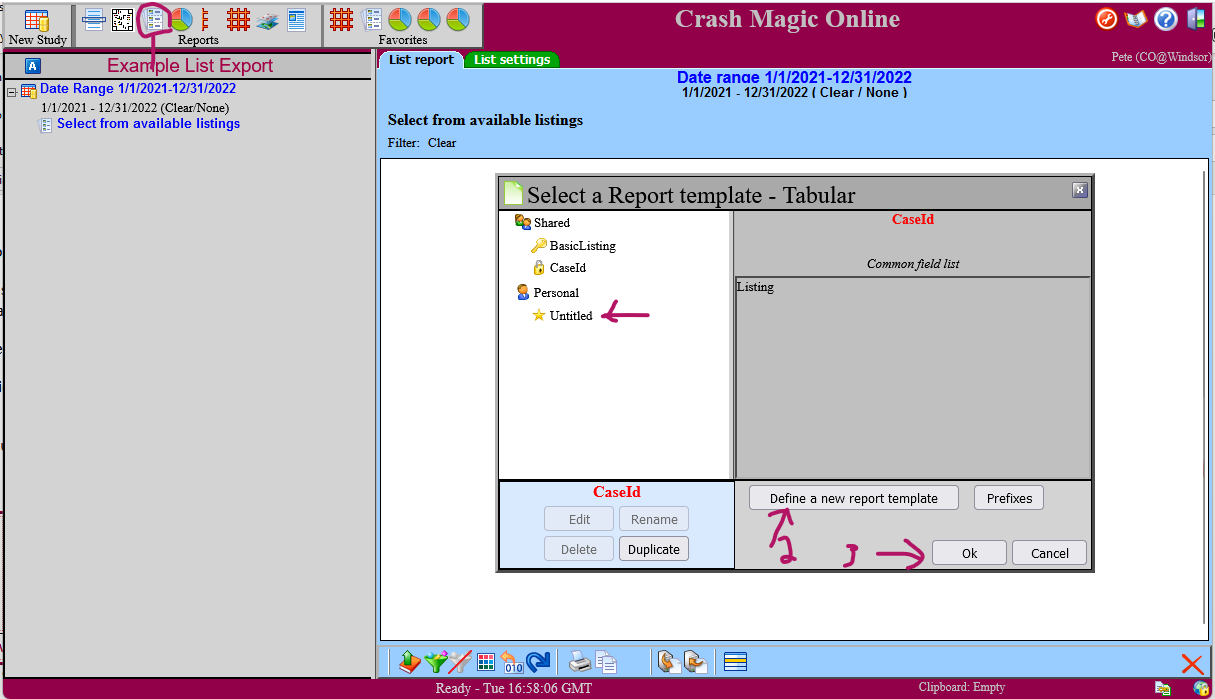The image size is (1215, 699).
Task: Open the notebook icon in the header
Action: coord(1135,19)
